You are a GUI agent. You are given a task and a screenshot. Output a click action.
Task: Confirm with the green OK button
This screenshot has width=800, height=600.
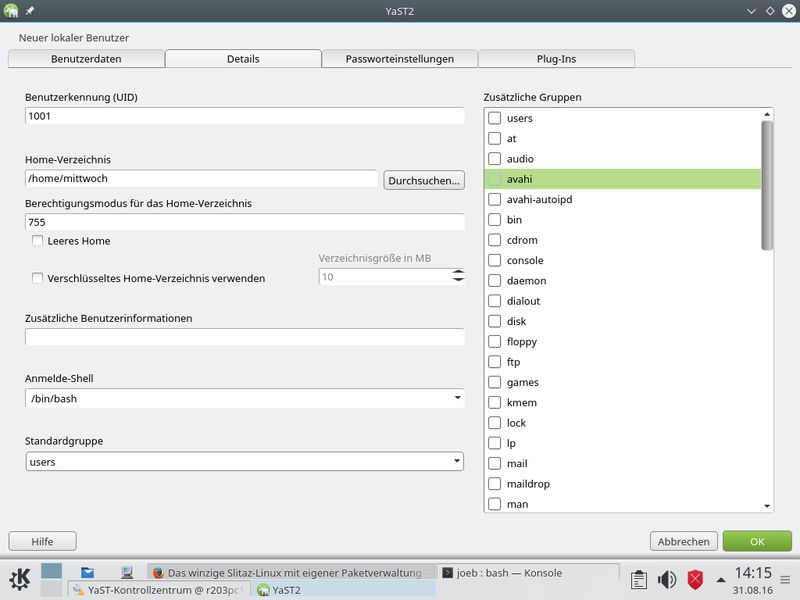tap(757, 541)
